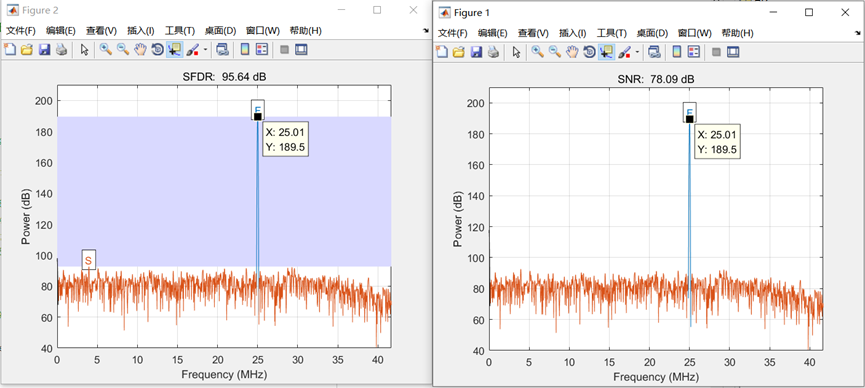Screen dimensions: 865x388
Task: Click Power (dB) axis label in Figure 1
Action: 458,219
